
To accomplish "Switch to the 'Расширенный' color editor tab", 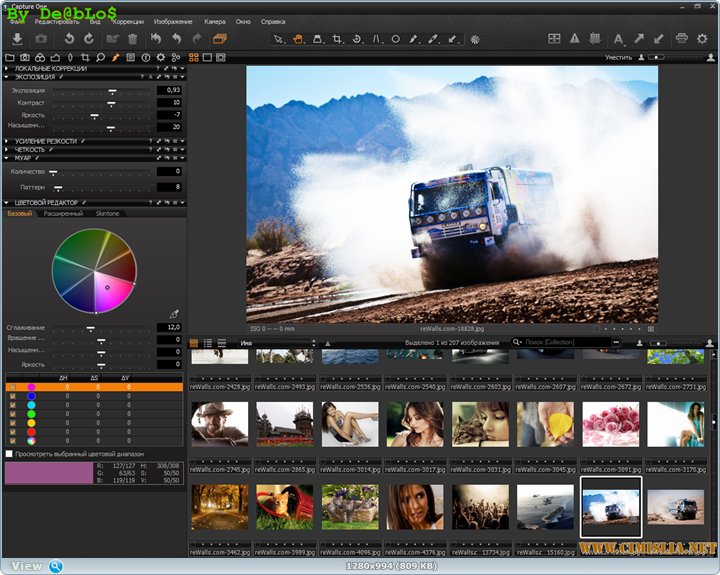I will tap(63, 213).
